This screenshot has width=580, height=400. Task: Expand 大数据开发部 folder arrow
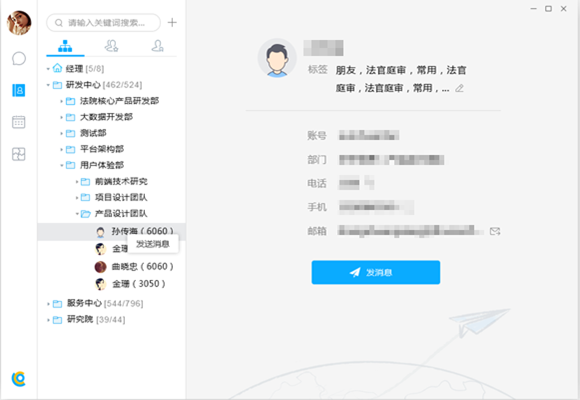pyautogui.click(x=61, y=117)
